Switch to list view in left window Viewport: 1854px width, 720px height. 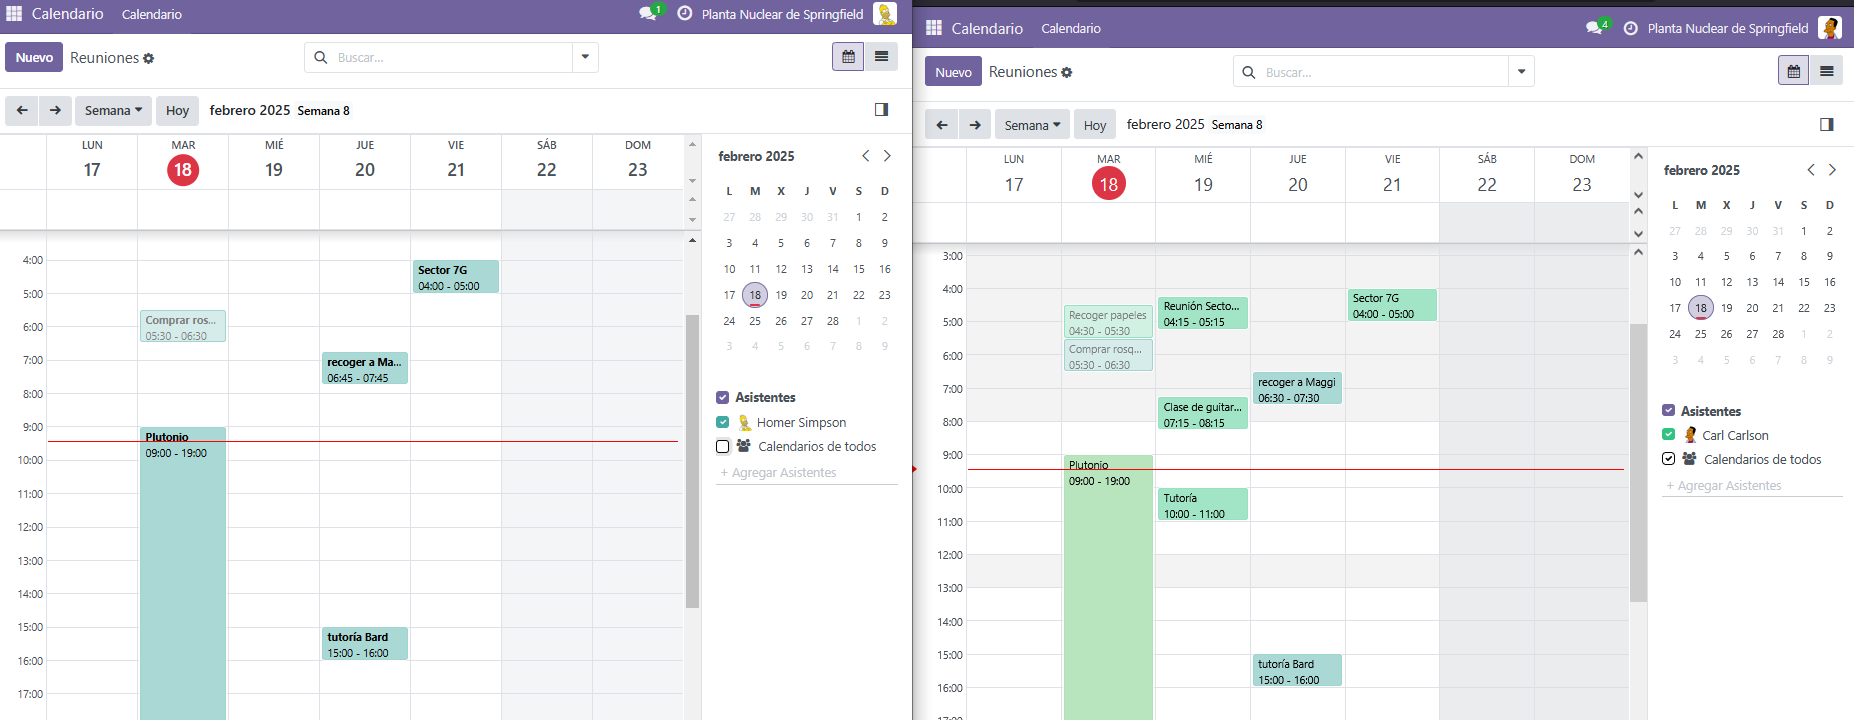881,57
